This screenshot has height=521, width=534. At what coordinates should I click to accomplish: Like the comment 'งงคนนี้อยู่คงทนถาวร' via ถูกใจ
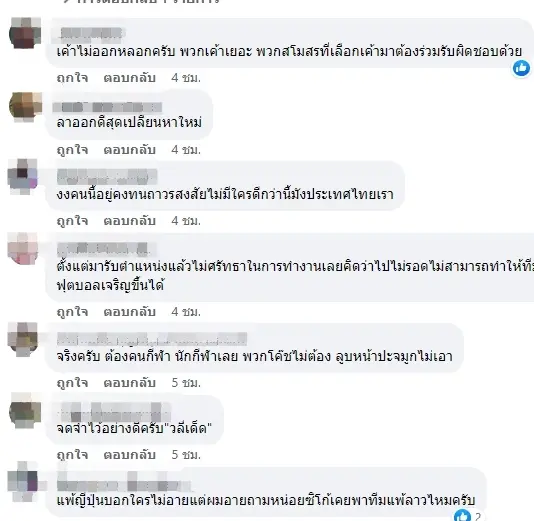tap(72, 221)
